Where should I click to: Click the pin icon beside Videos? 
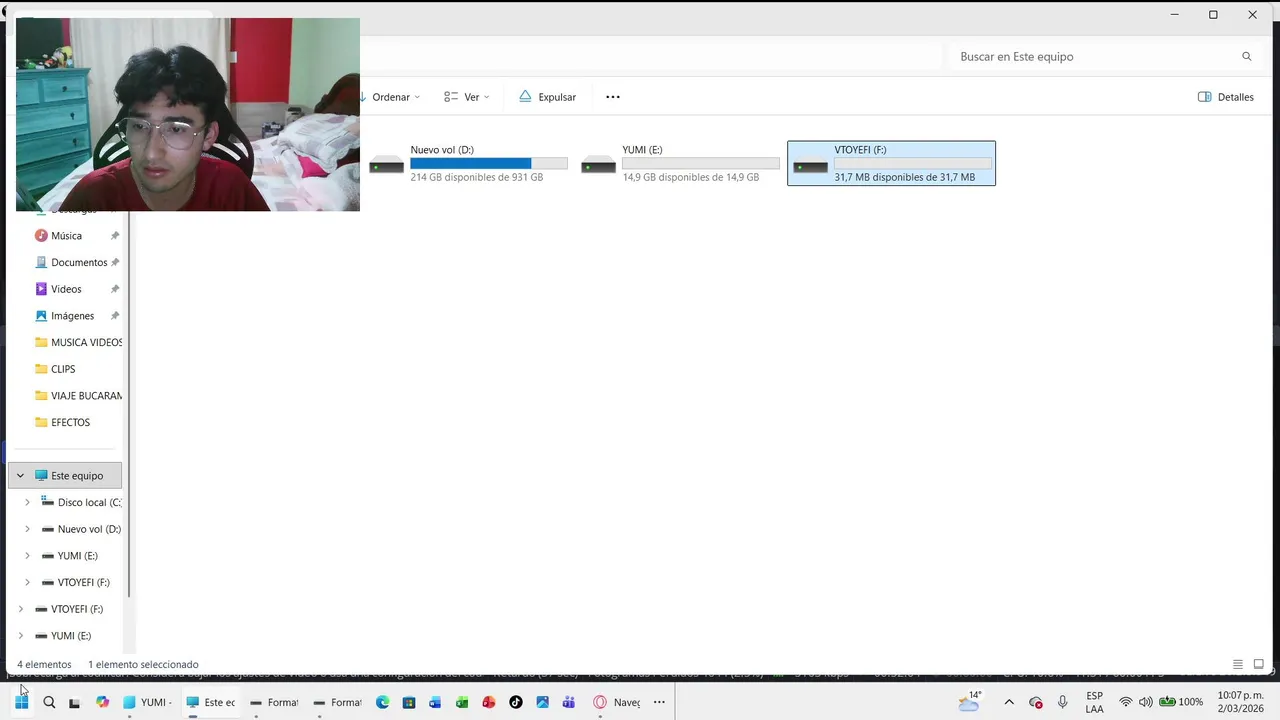(114, 289)
